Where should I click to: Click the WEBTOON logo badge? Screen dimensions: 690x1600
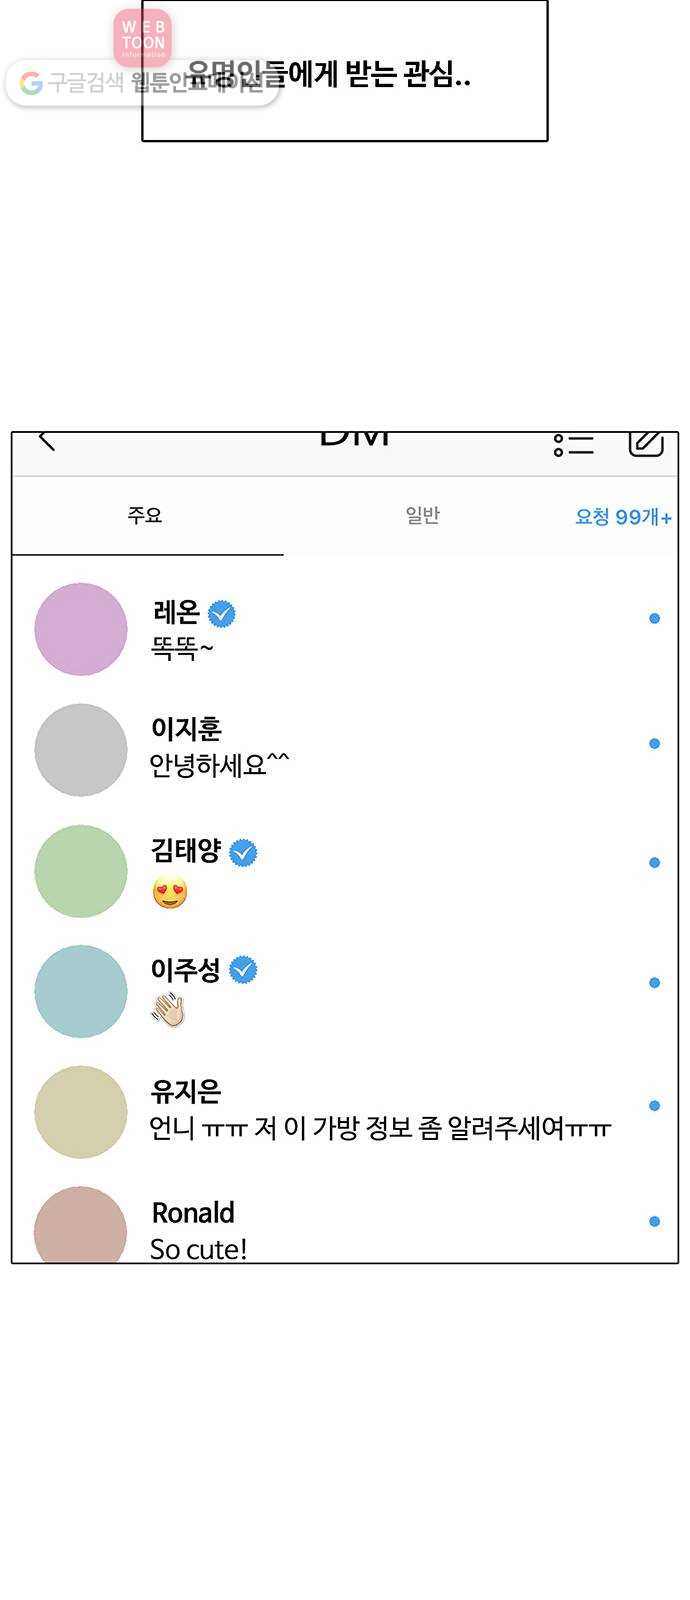coord(143,37)
